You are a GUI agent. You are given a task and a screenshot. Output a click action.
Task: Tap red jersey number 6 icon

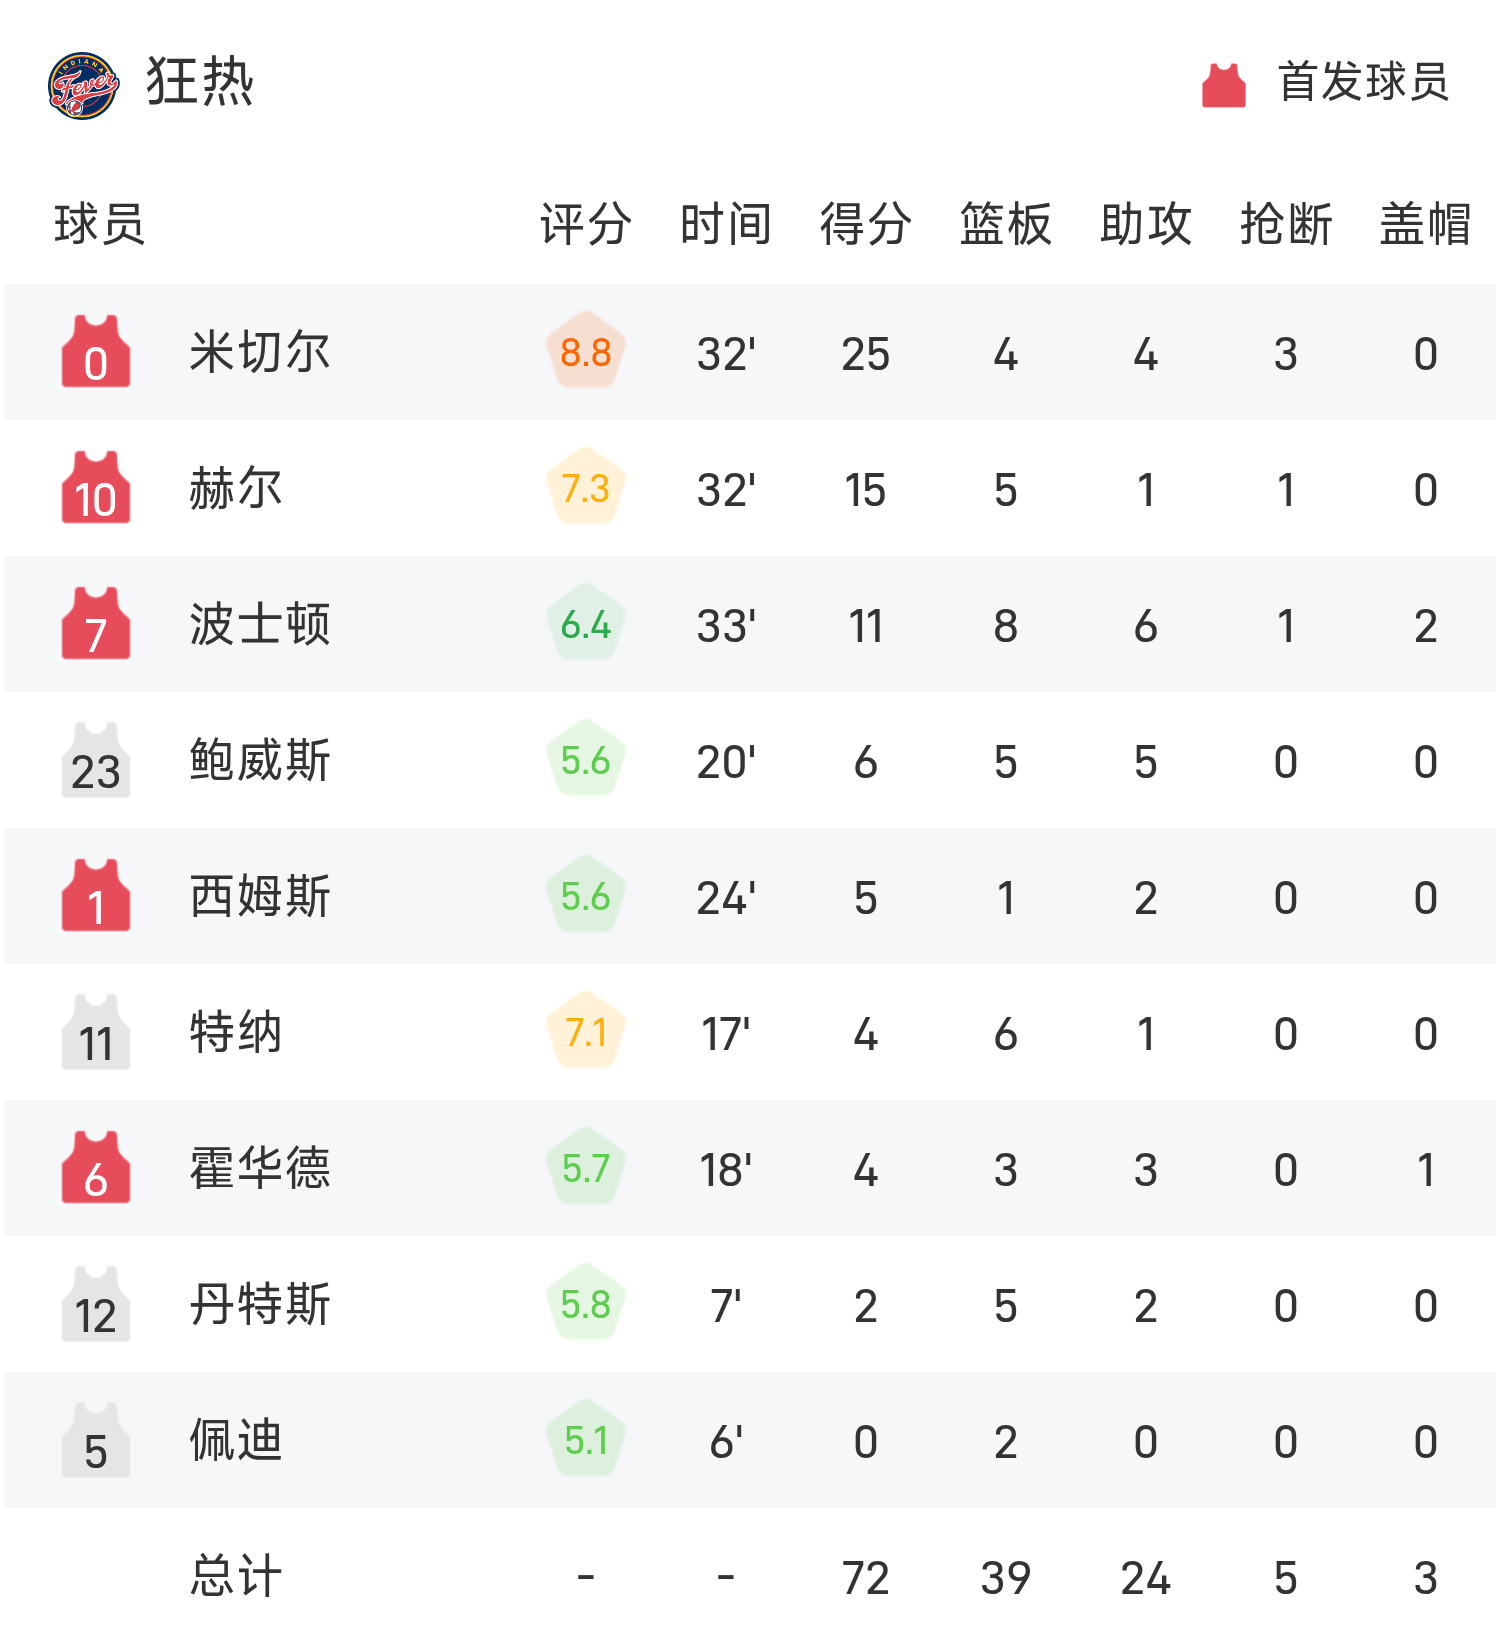(x=96, y=1168)
